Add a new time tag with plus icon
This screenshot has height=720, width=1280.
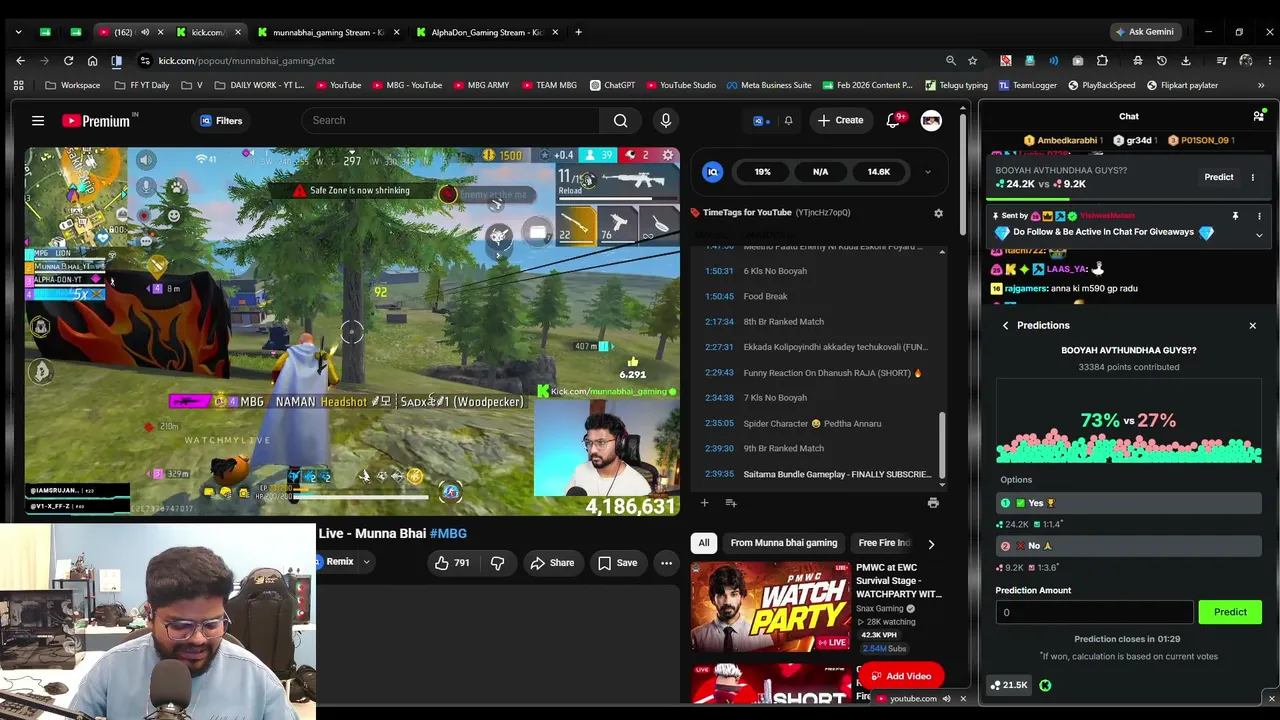704,503
